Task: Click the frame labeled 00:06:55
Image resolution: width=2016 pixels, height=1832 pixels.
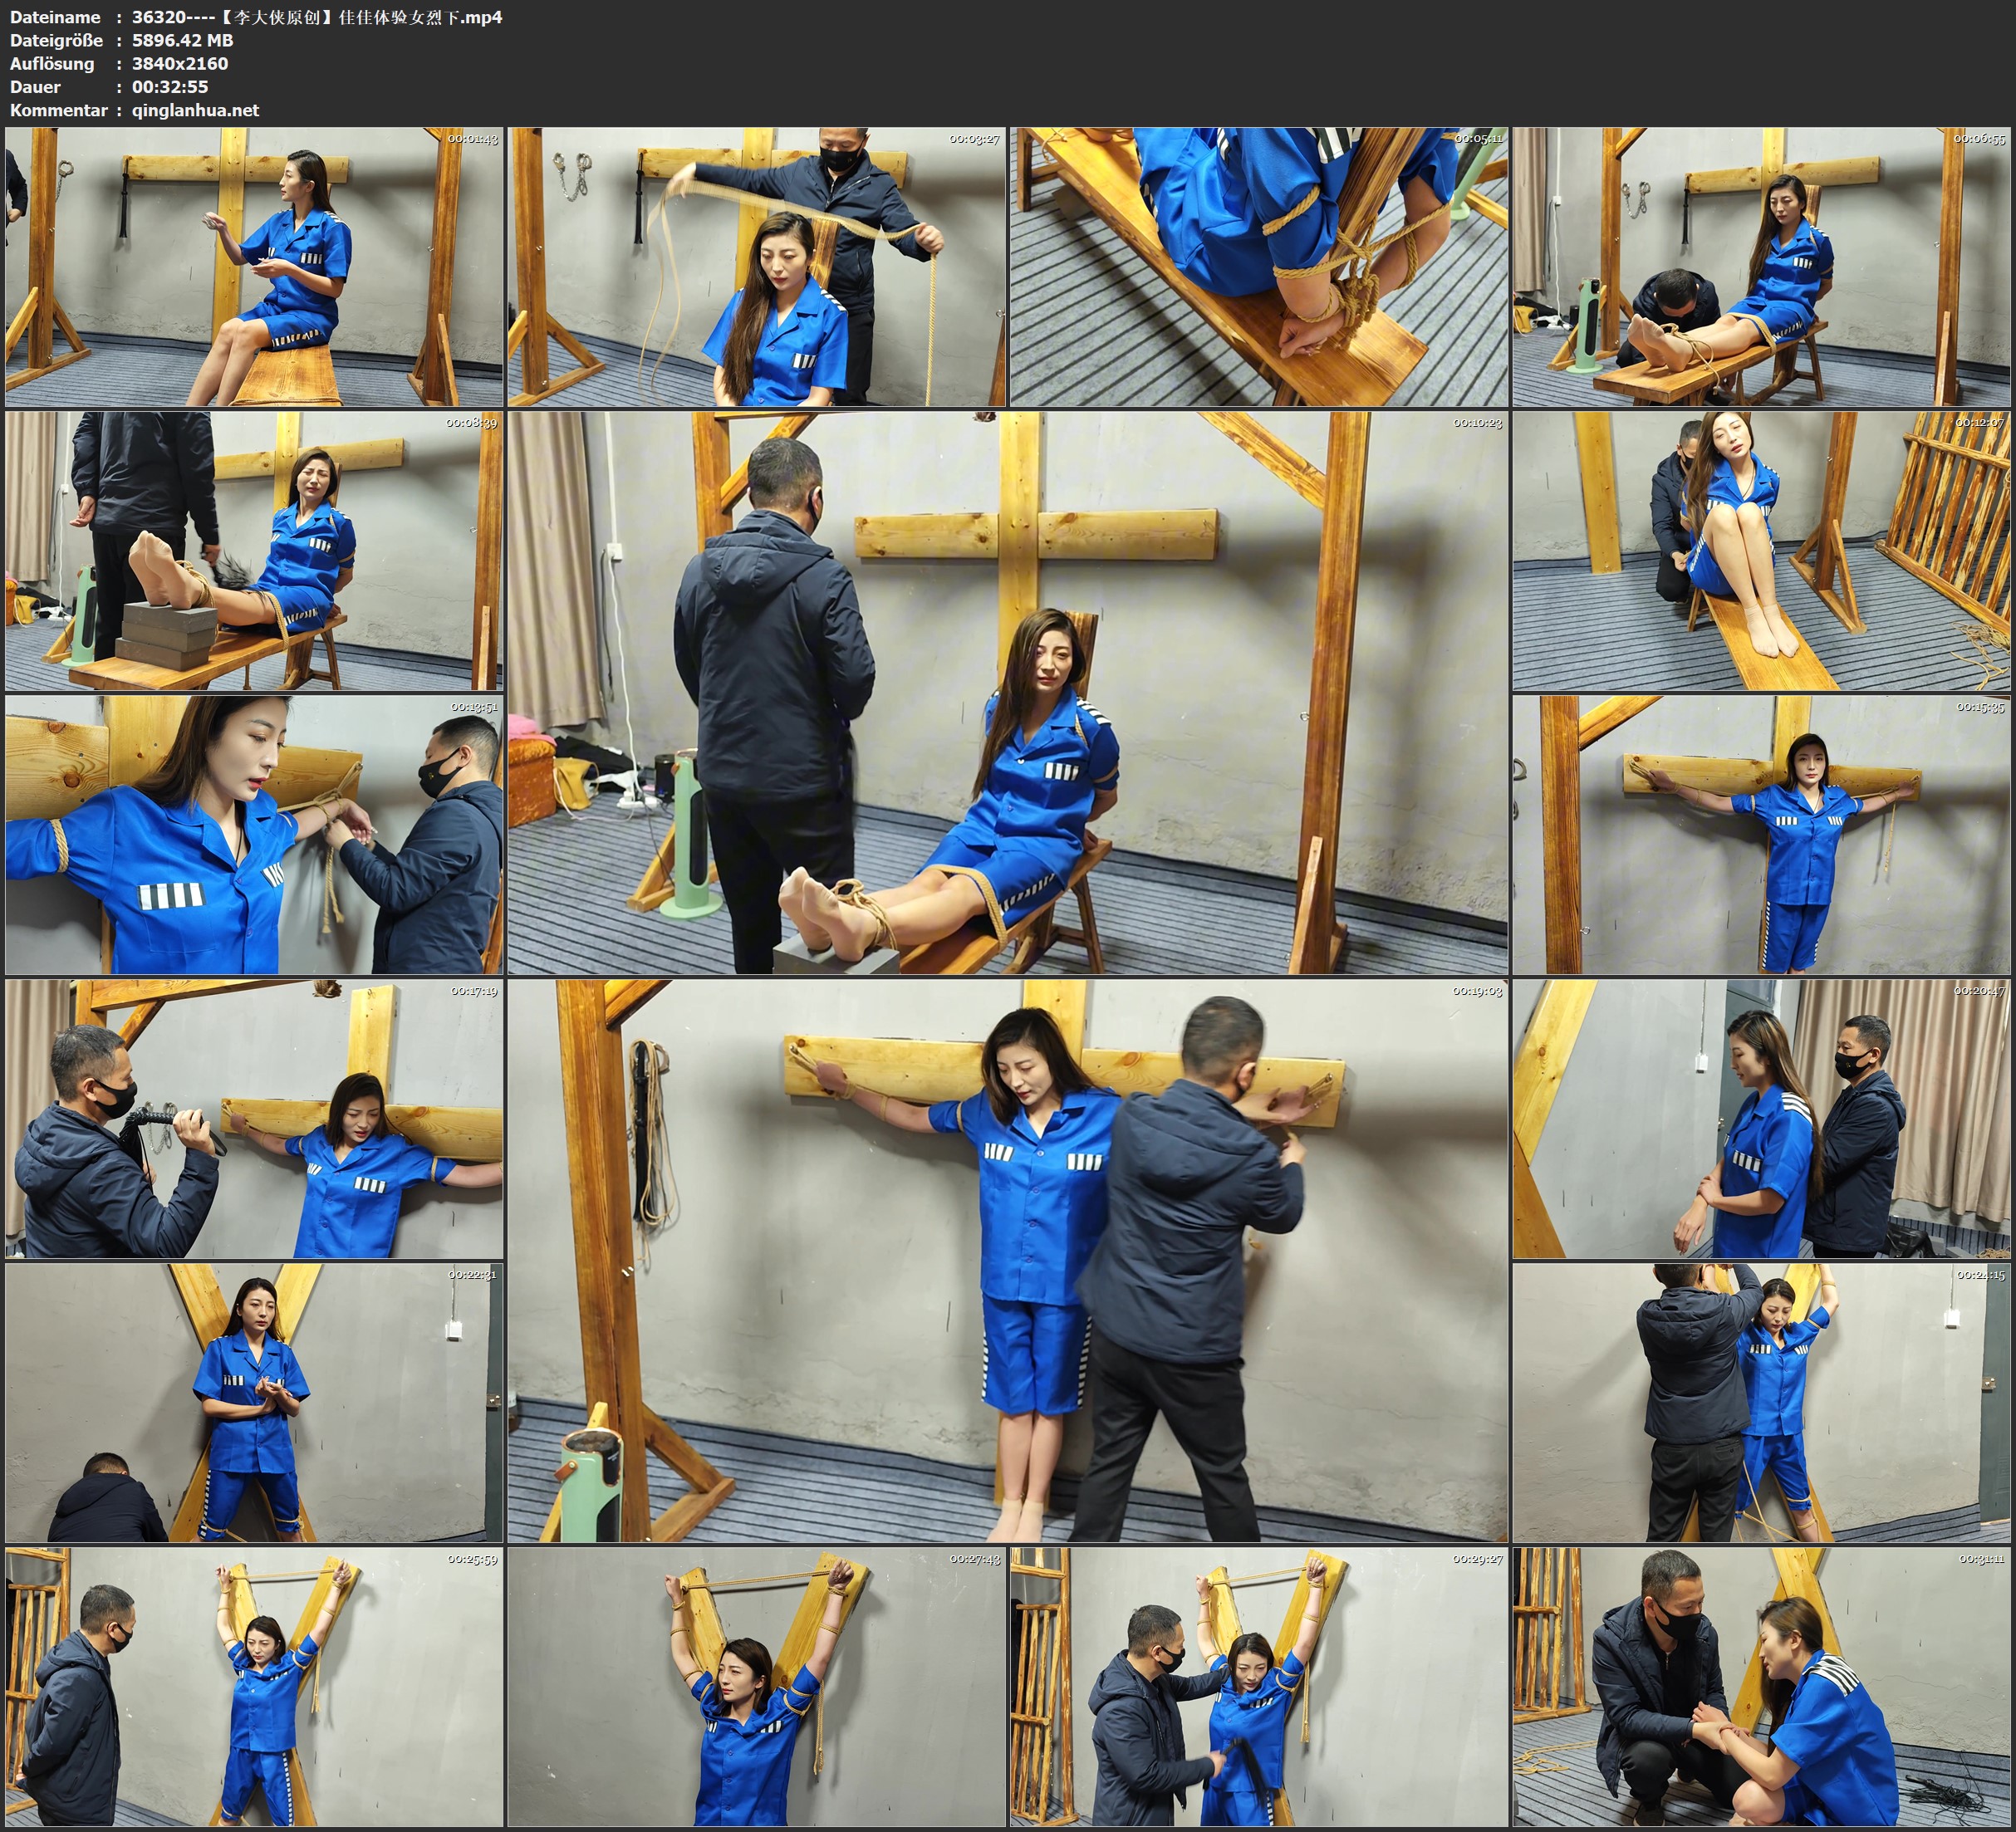Action: pyautogui.click(x=1761, y=267)
